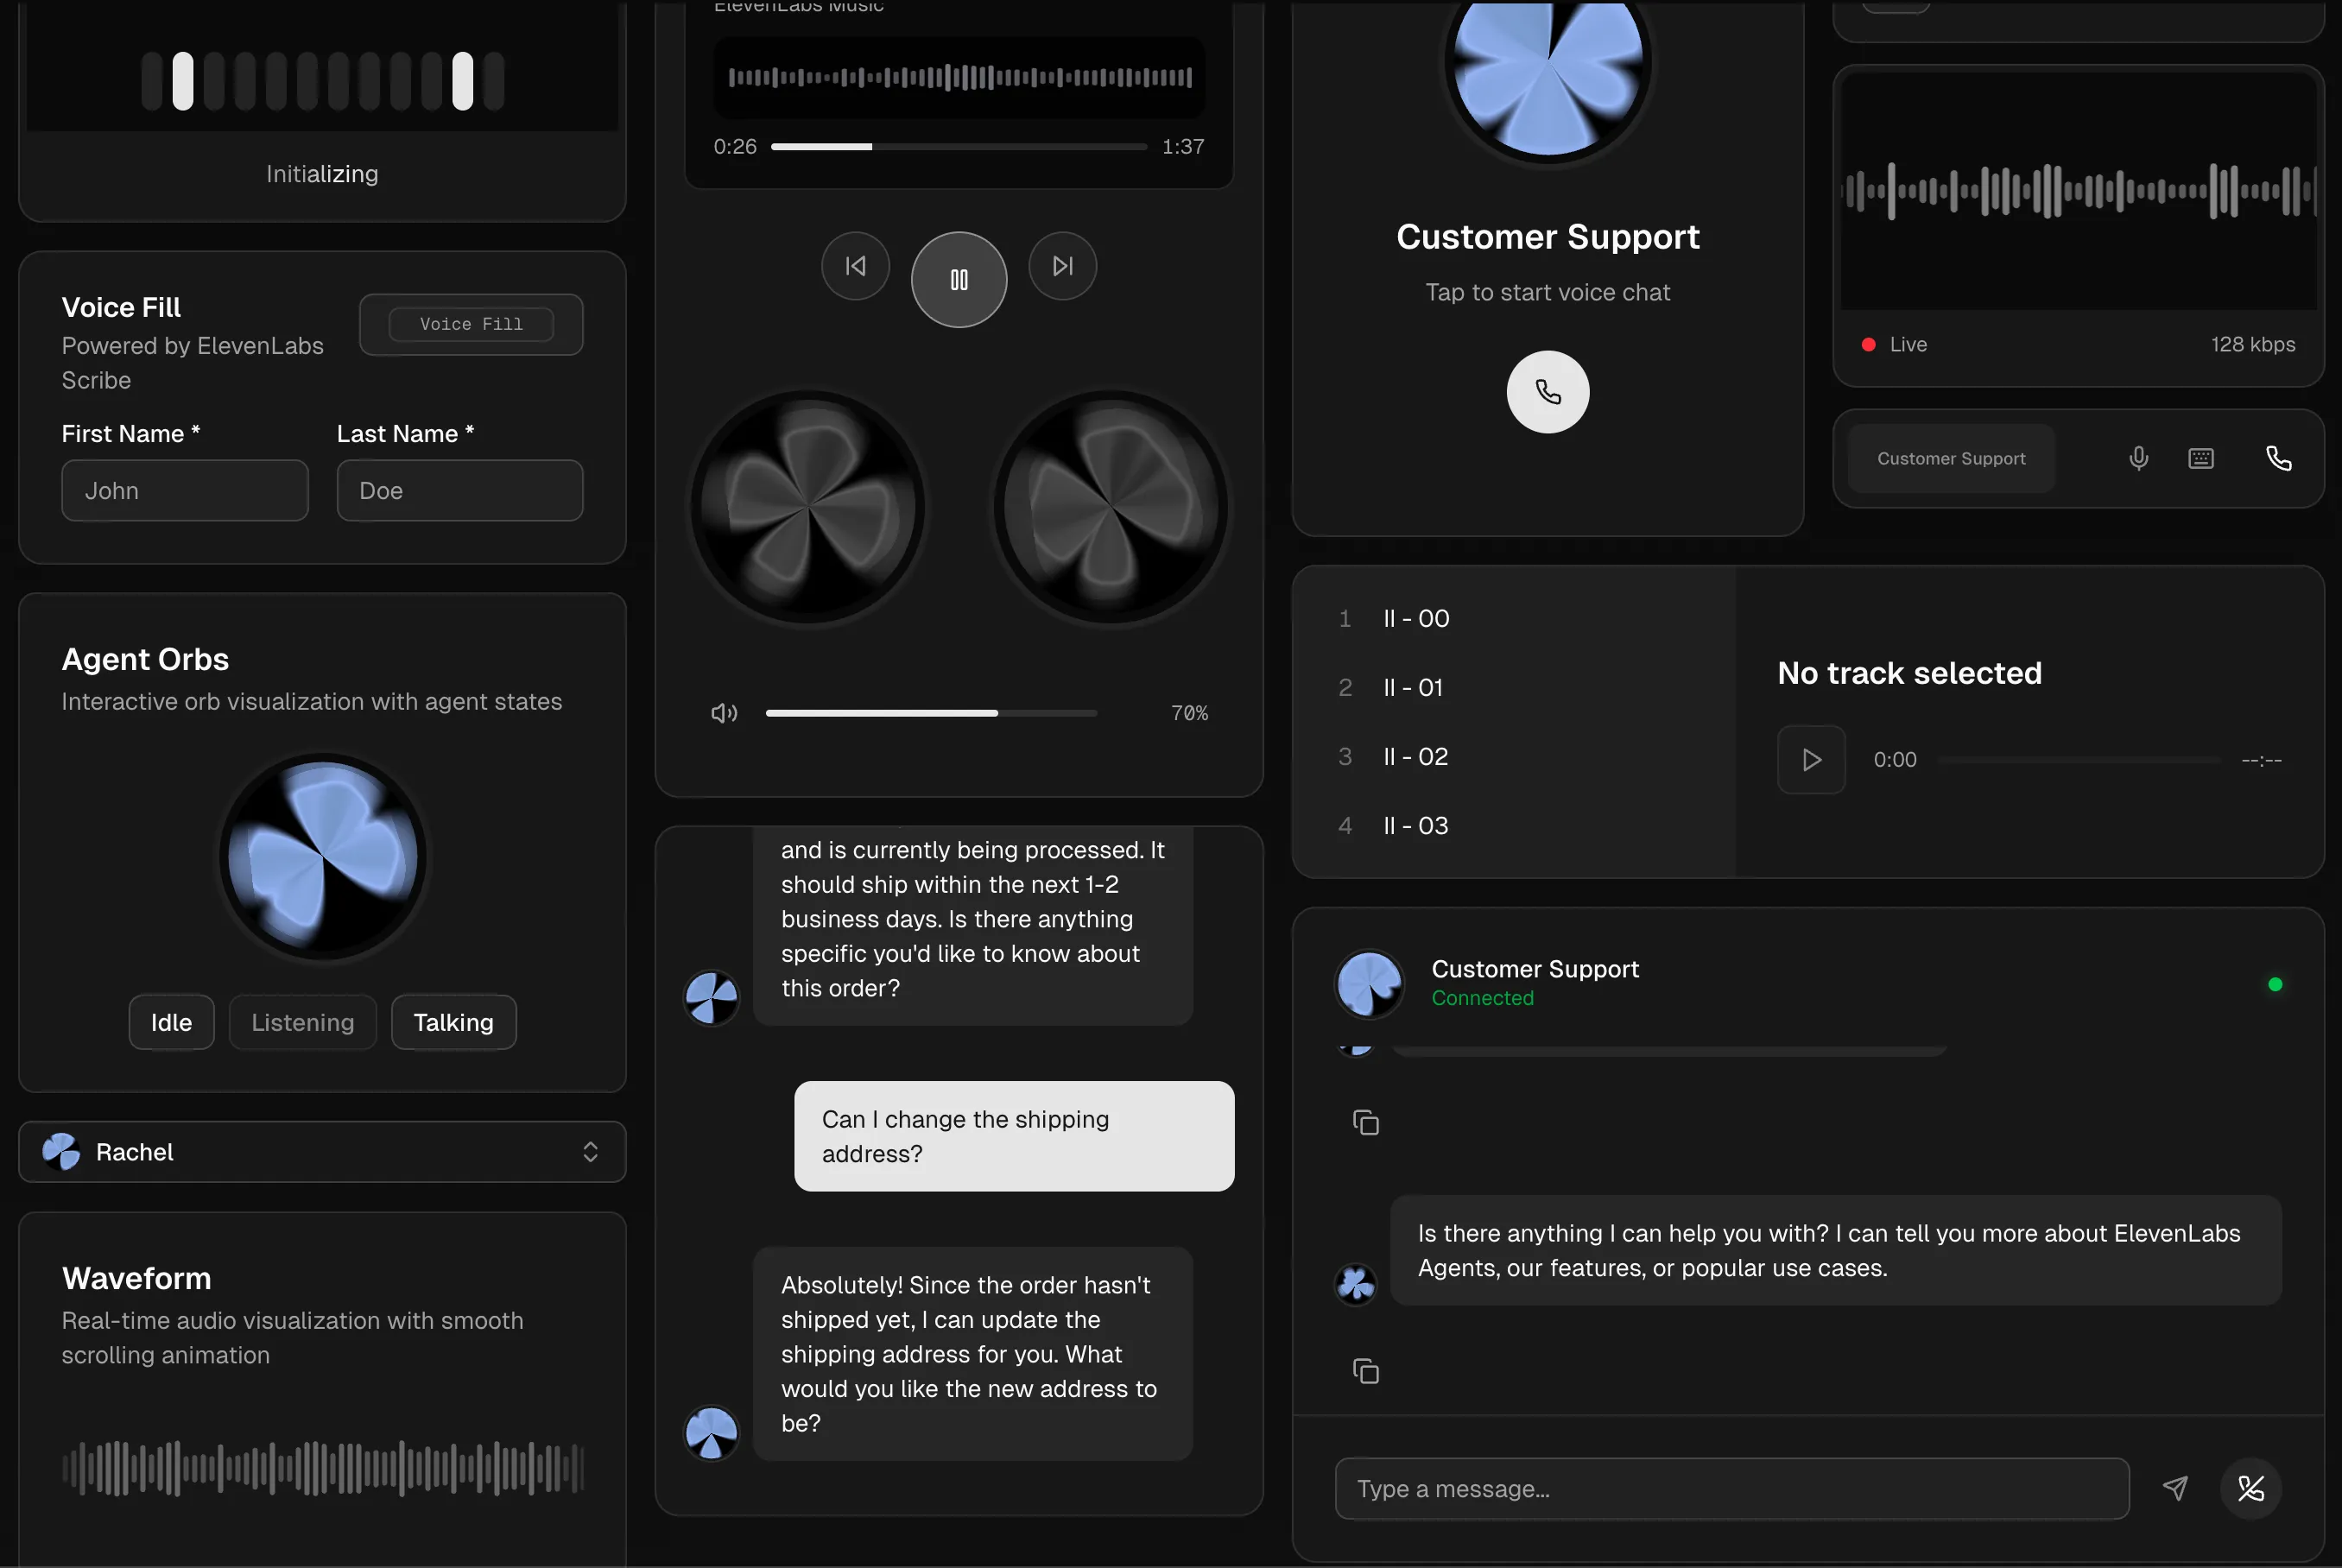This screenshot has width=2342, height=1568.
Task: Pause the music with the pause button
Action: [x=958, y=280]
